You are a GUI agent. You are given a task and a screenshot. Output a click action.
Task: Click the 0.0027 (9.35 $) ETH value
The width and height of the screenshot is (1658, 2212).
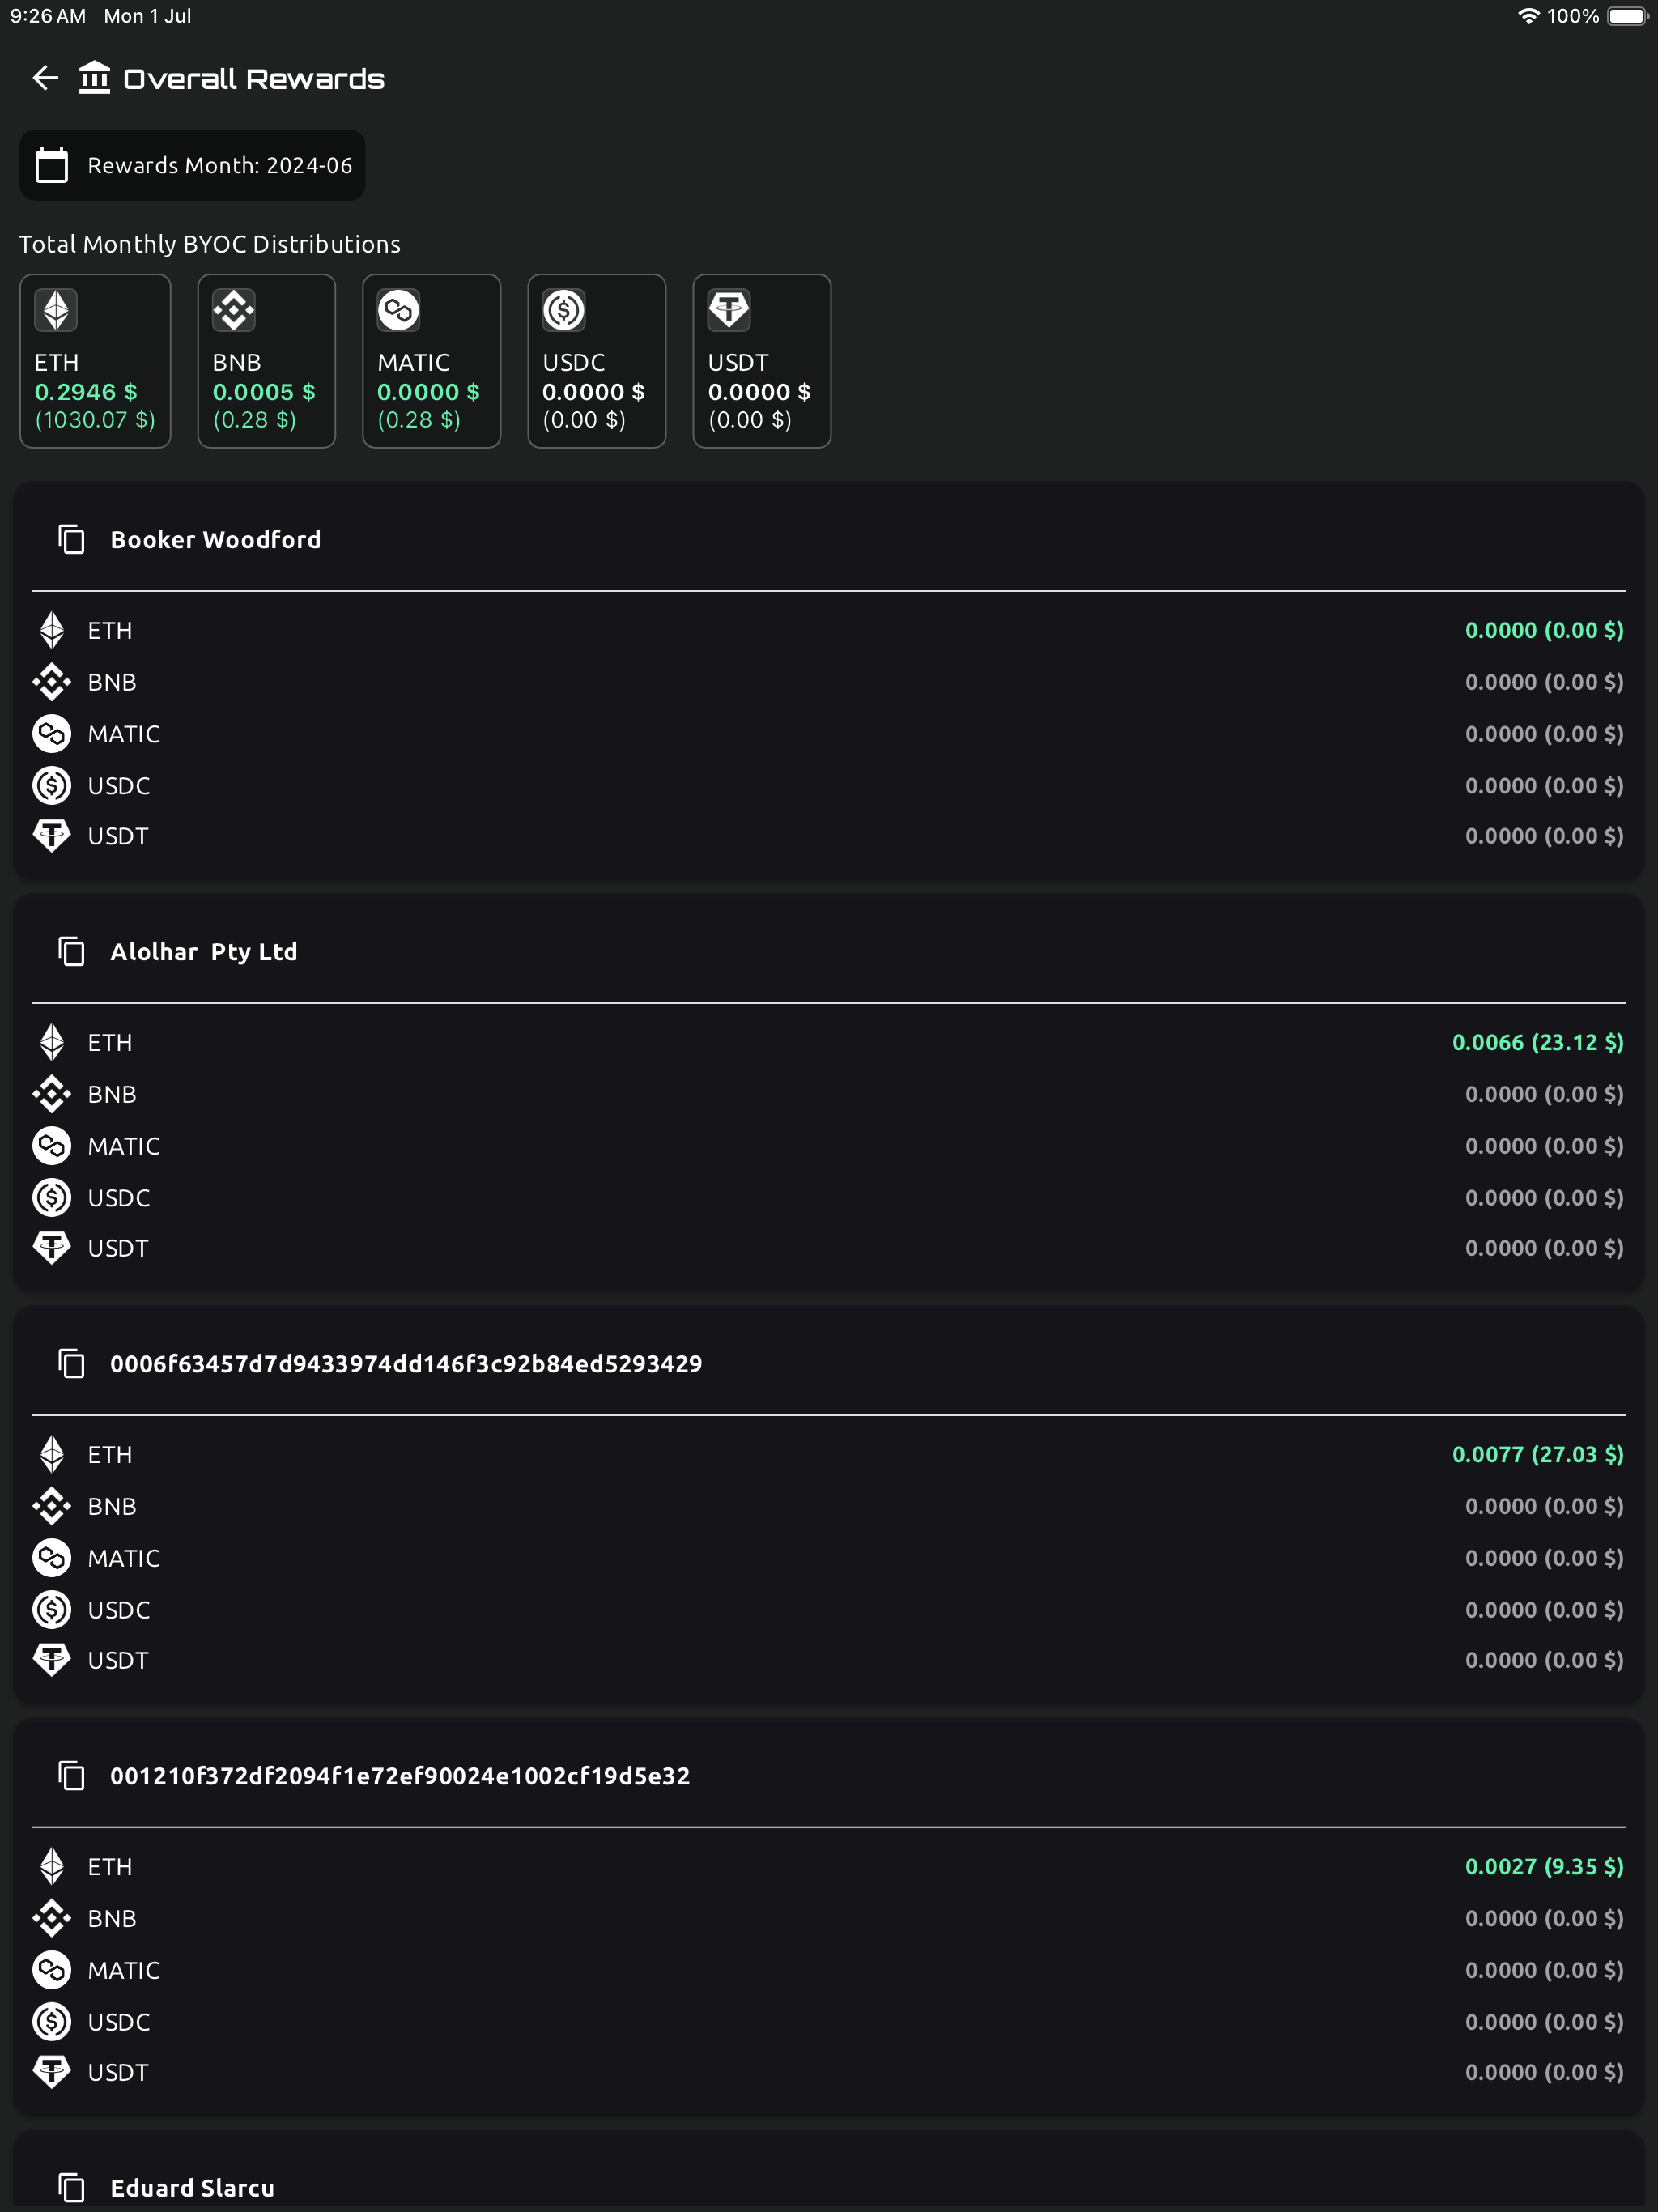click(x=1544, y=1866)
